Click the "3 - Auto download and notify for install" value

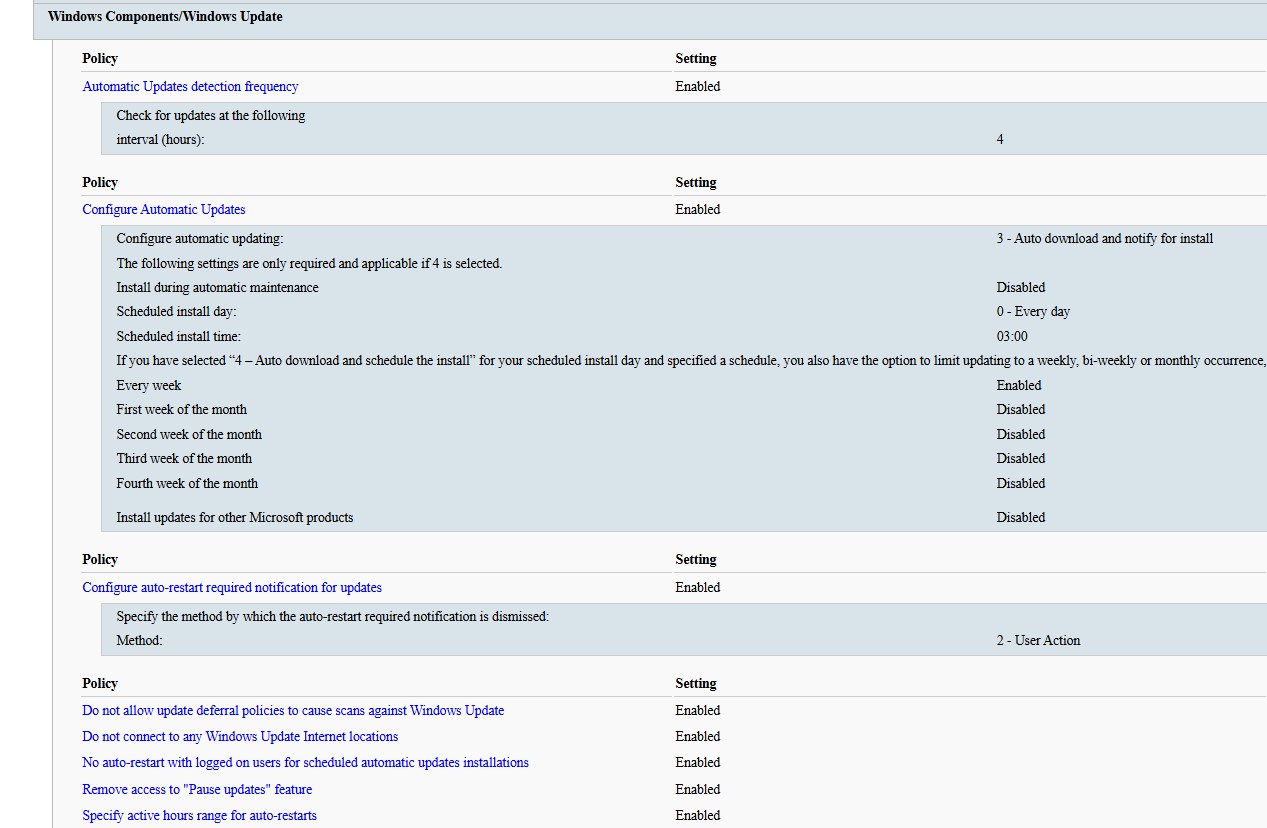1104,239
